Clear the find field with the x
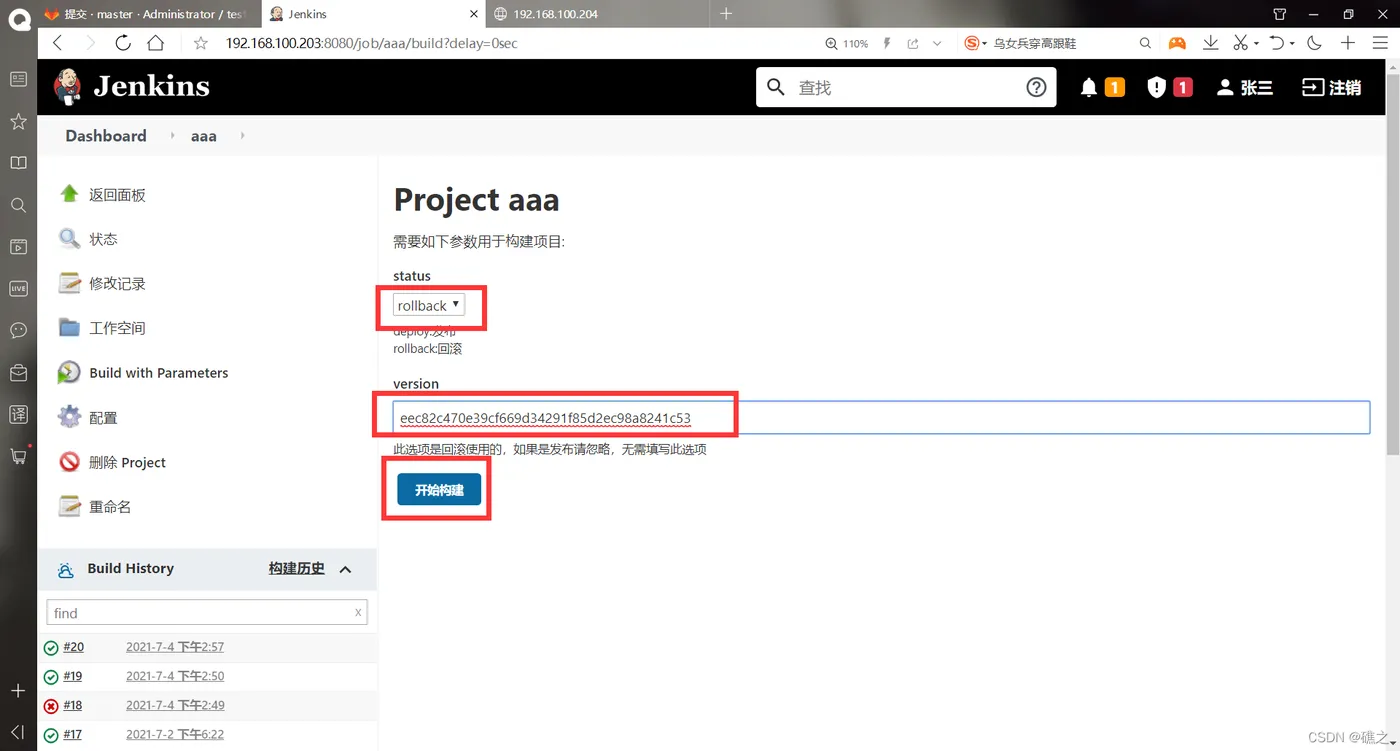The image size is (1400, 751). (x=358, y=612)
